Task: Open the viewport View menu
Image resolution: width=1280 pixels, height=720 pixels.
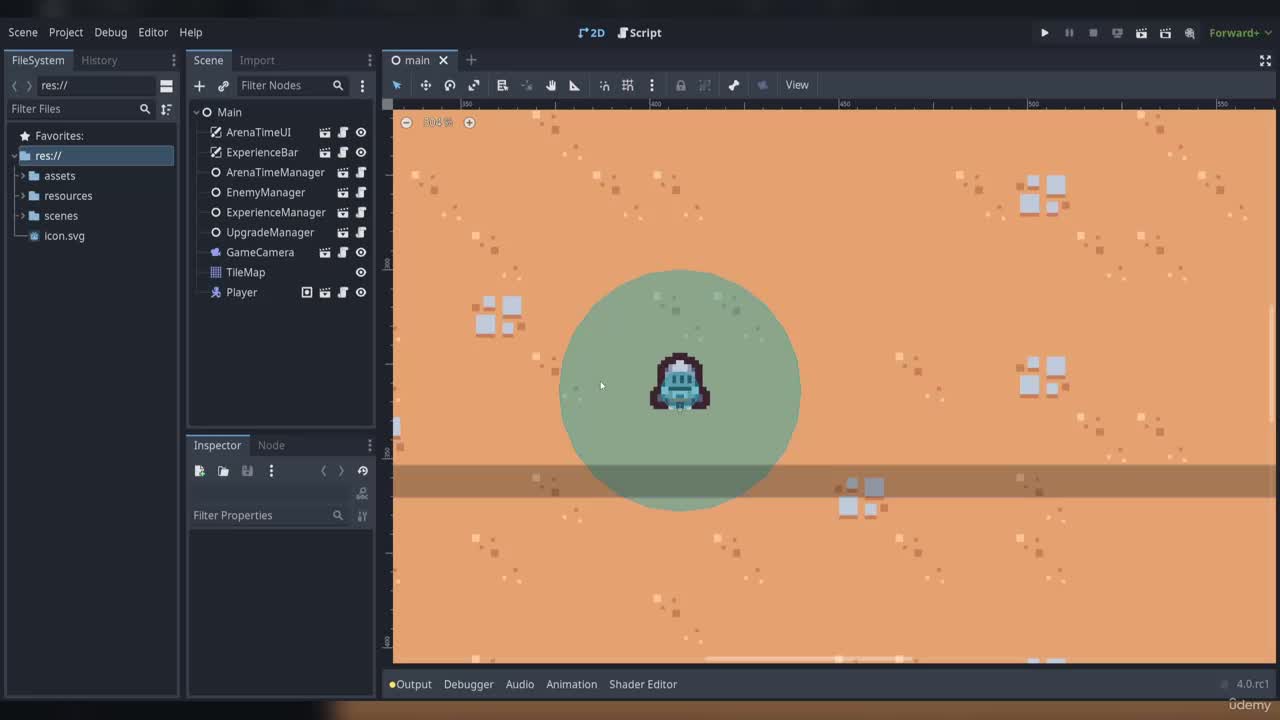Action: (797, 85)
